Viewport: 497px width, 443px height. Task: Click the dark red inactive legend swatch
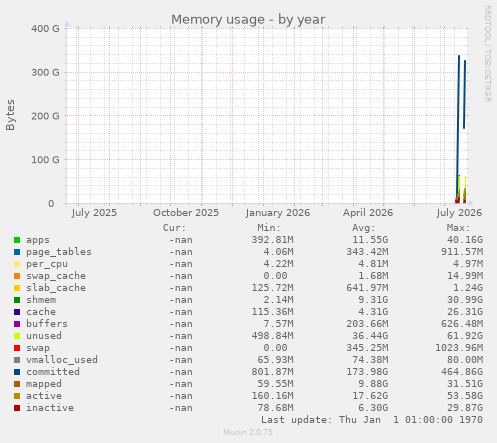pos(17,408)
